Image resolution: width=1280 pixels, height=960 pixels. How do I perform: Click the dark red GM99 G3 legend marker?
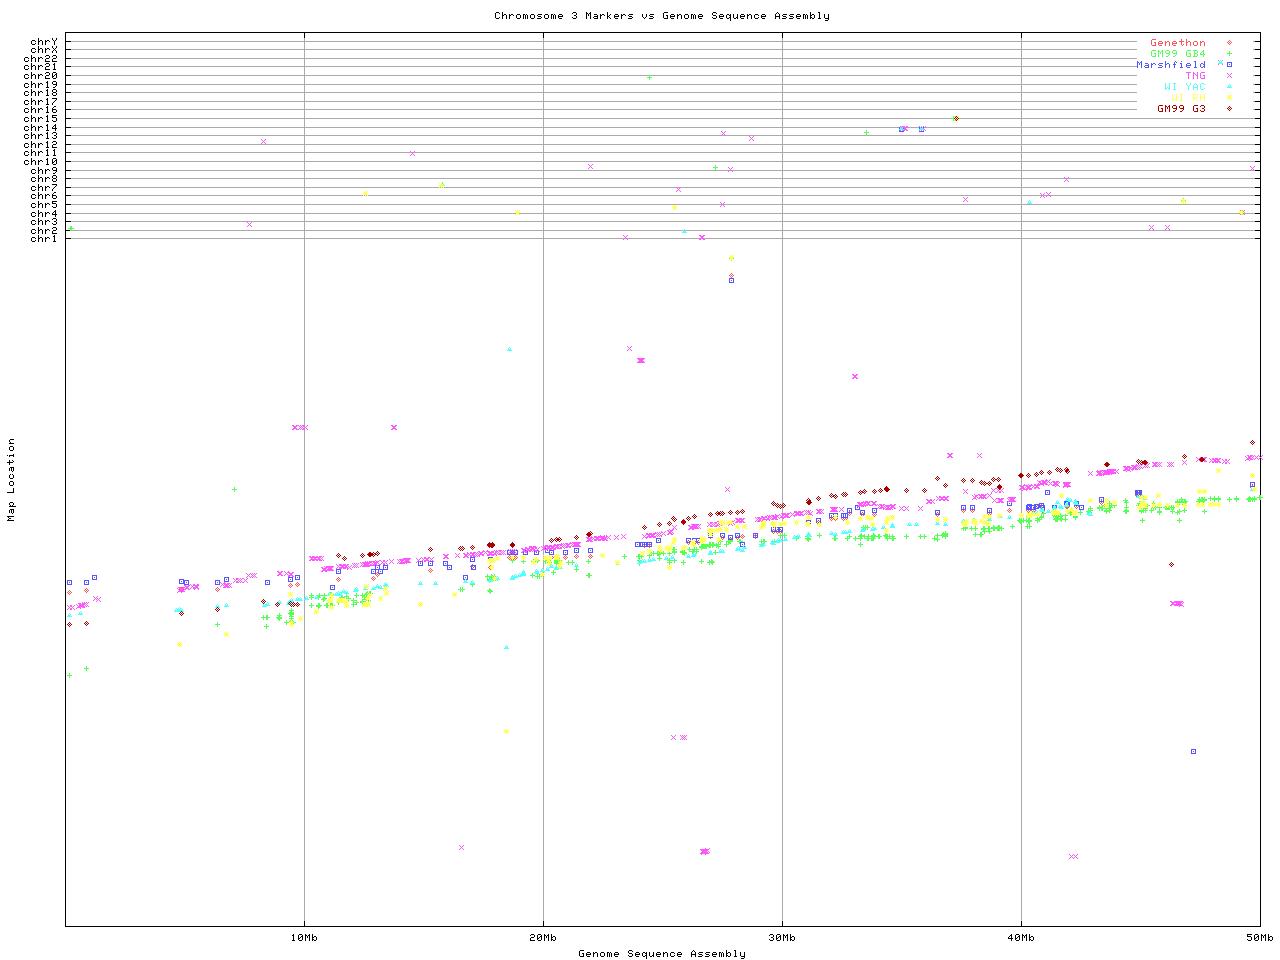1229,108
